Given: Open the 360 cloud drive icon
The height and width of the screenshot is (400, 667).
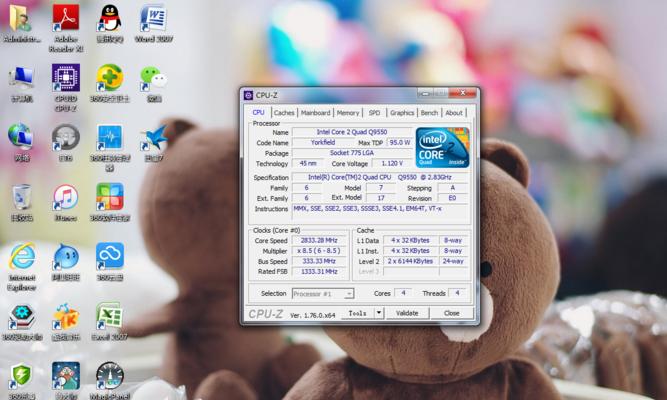Looking at the screenshot, I should (110, 257).
